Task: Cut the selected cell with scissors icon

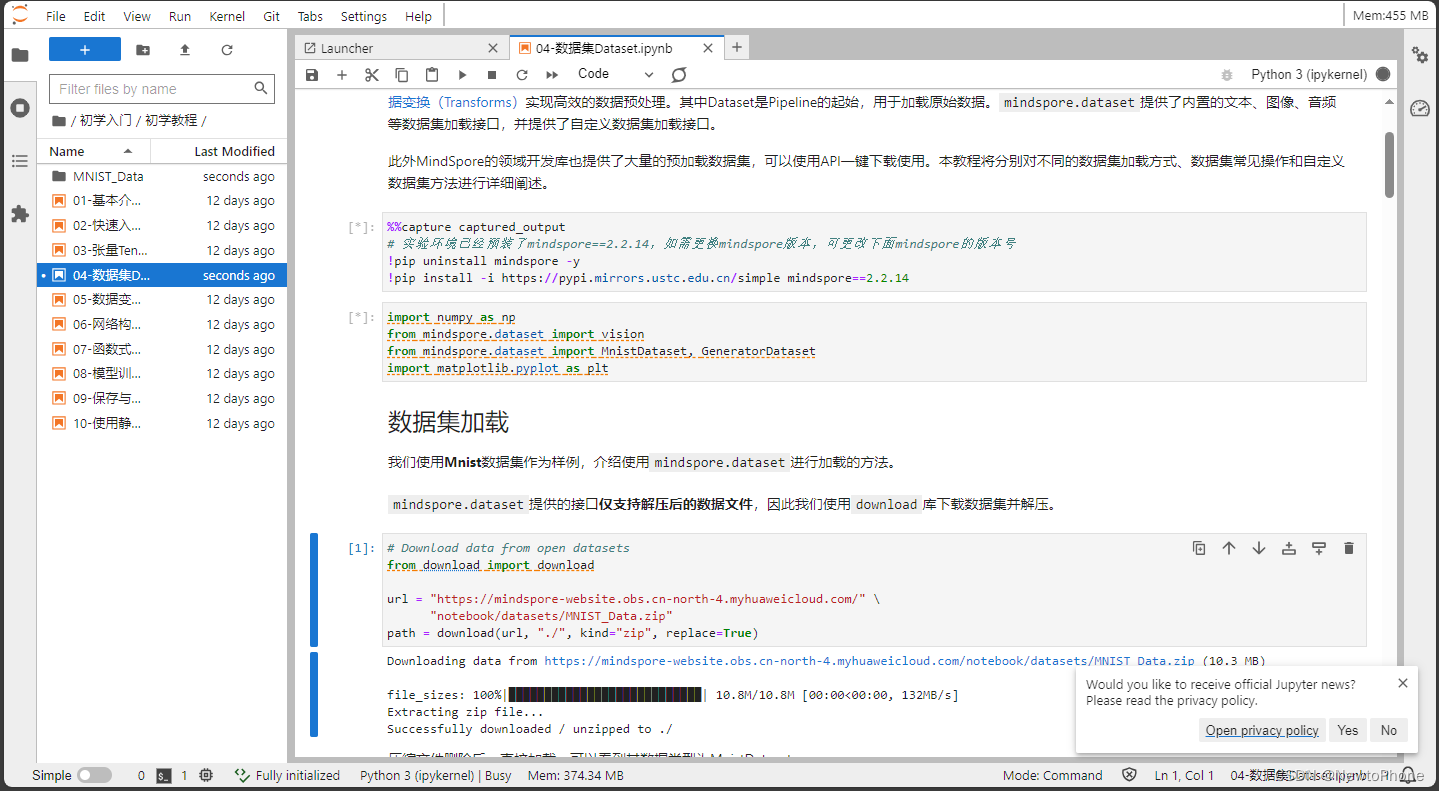Action: coord(372,74)
